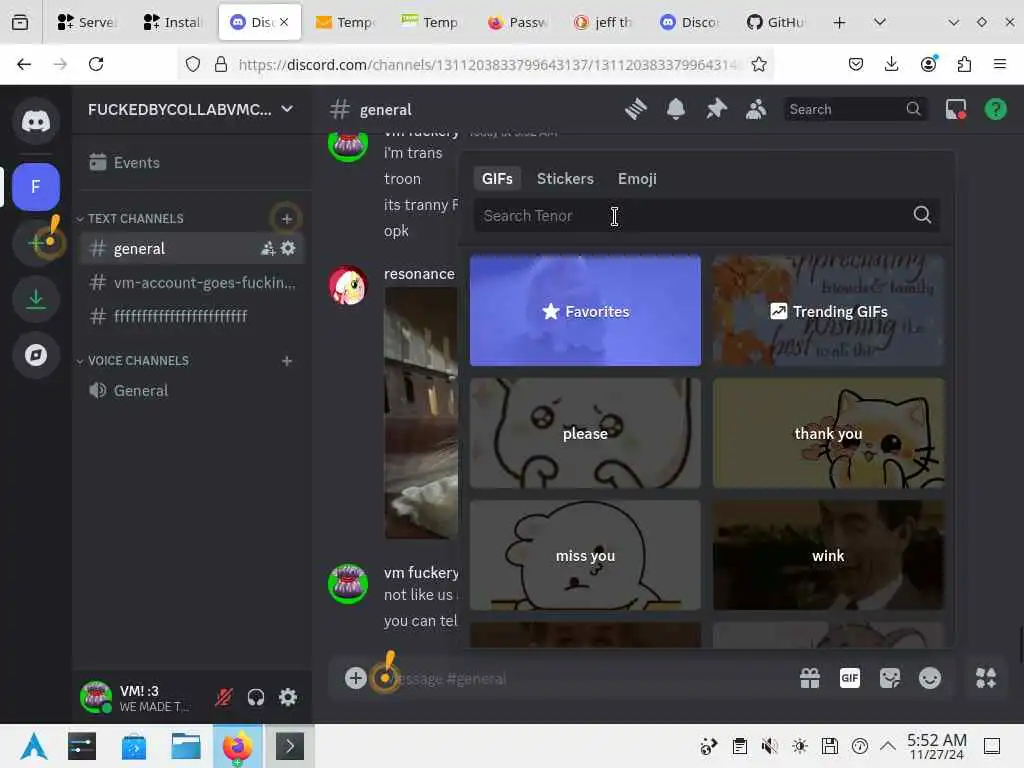The height and width of the screenshot is (768, 1024).
Task: Select the F server icon
Action: 36,187
